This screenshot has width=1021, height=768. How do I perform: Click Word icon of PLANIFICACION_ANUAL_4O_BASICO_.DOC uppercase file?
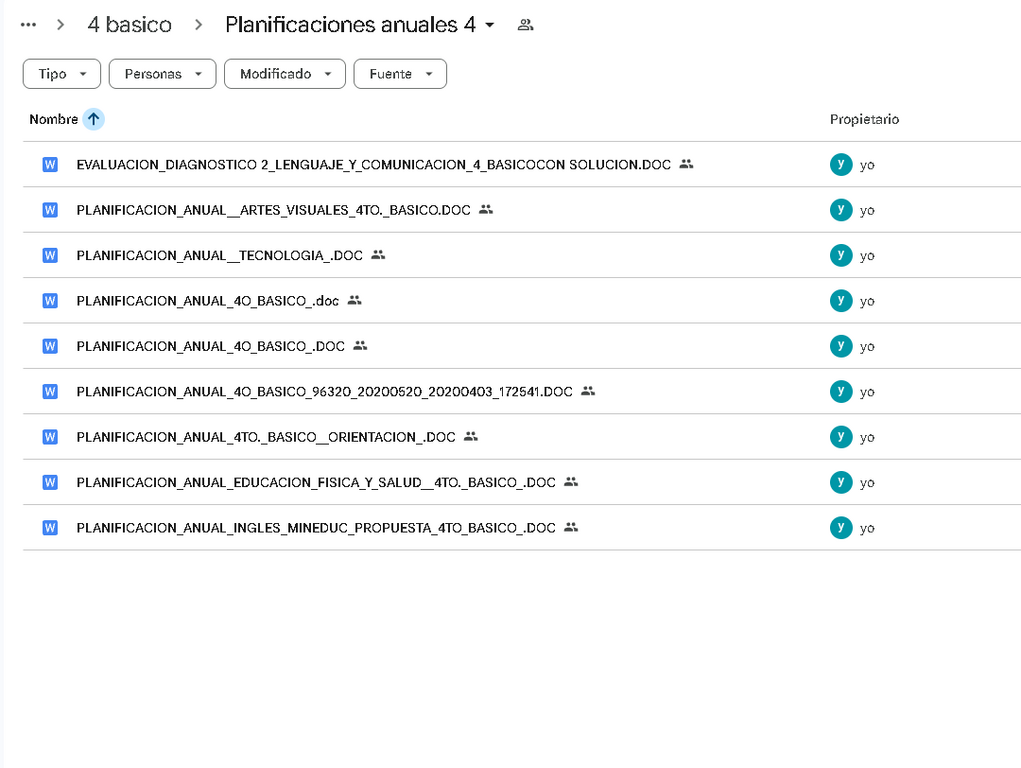(50, 346)
